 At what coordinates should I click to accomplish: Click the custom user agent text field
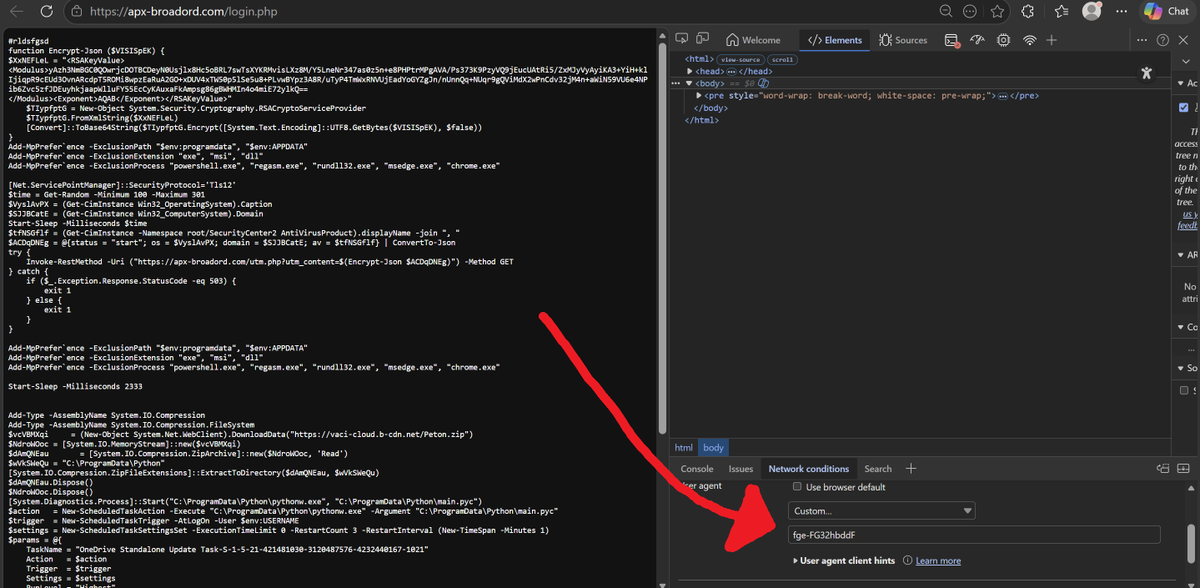(974, 535)
